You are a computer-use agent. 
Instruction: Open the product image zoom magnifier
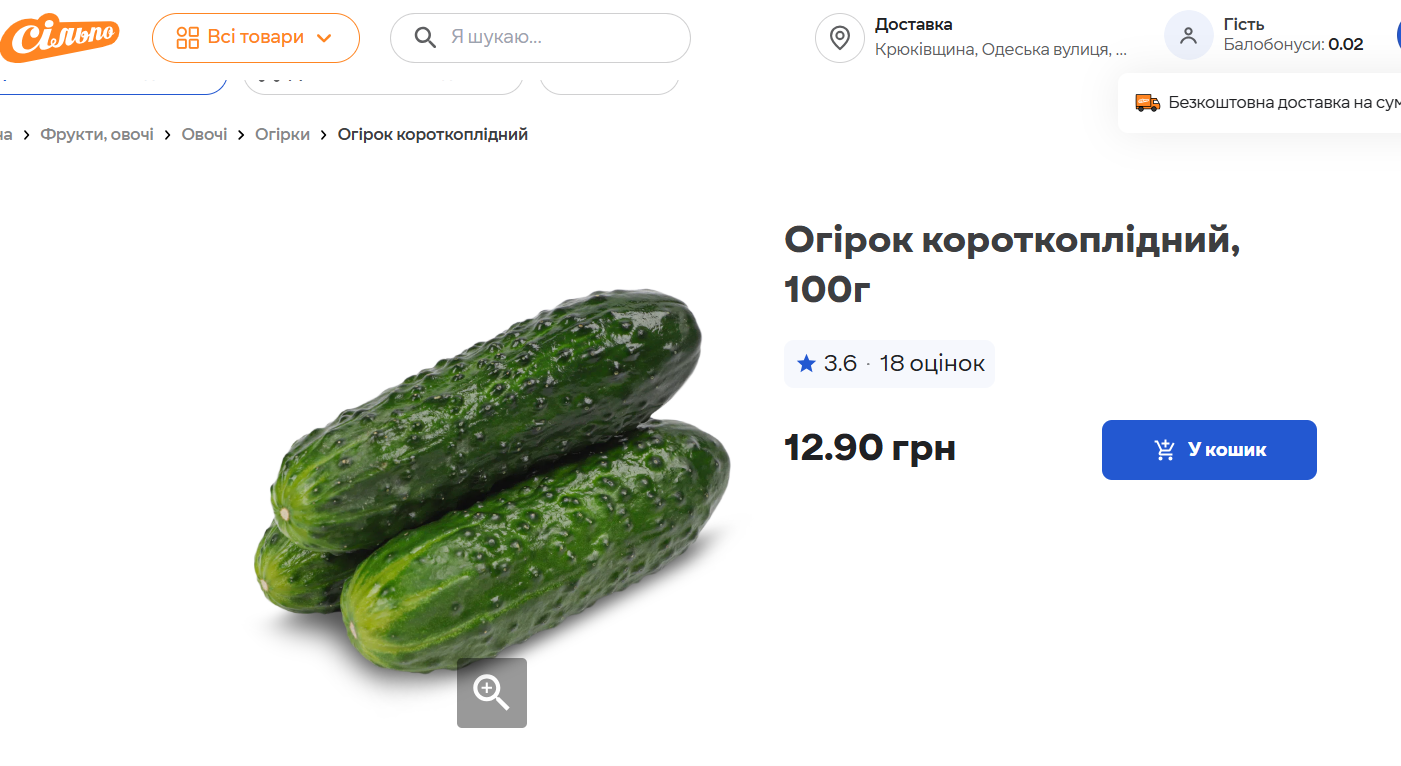pos(491,692)
